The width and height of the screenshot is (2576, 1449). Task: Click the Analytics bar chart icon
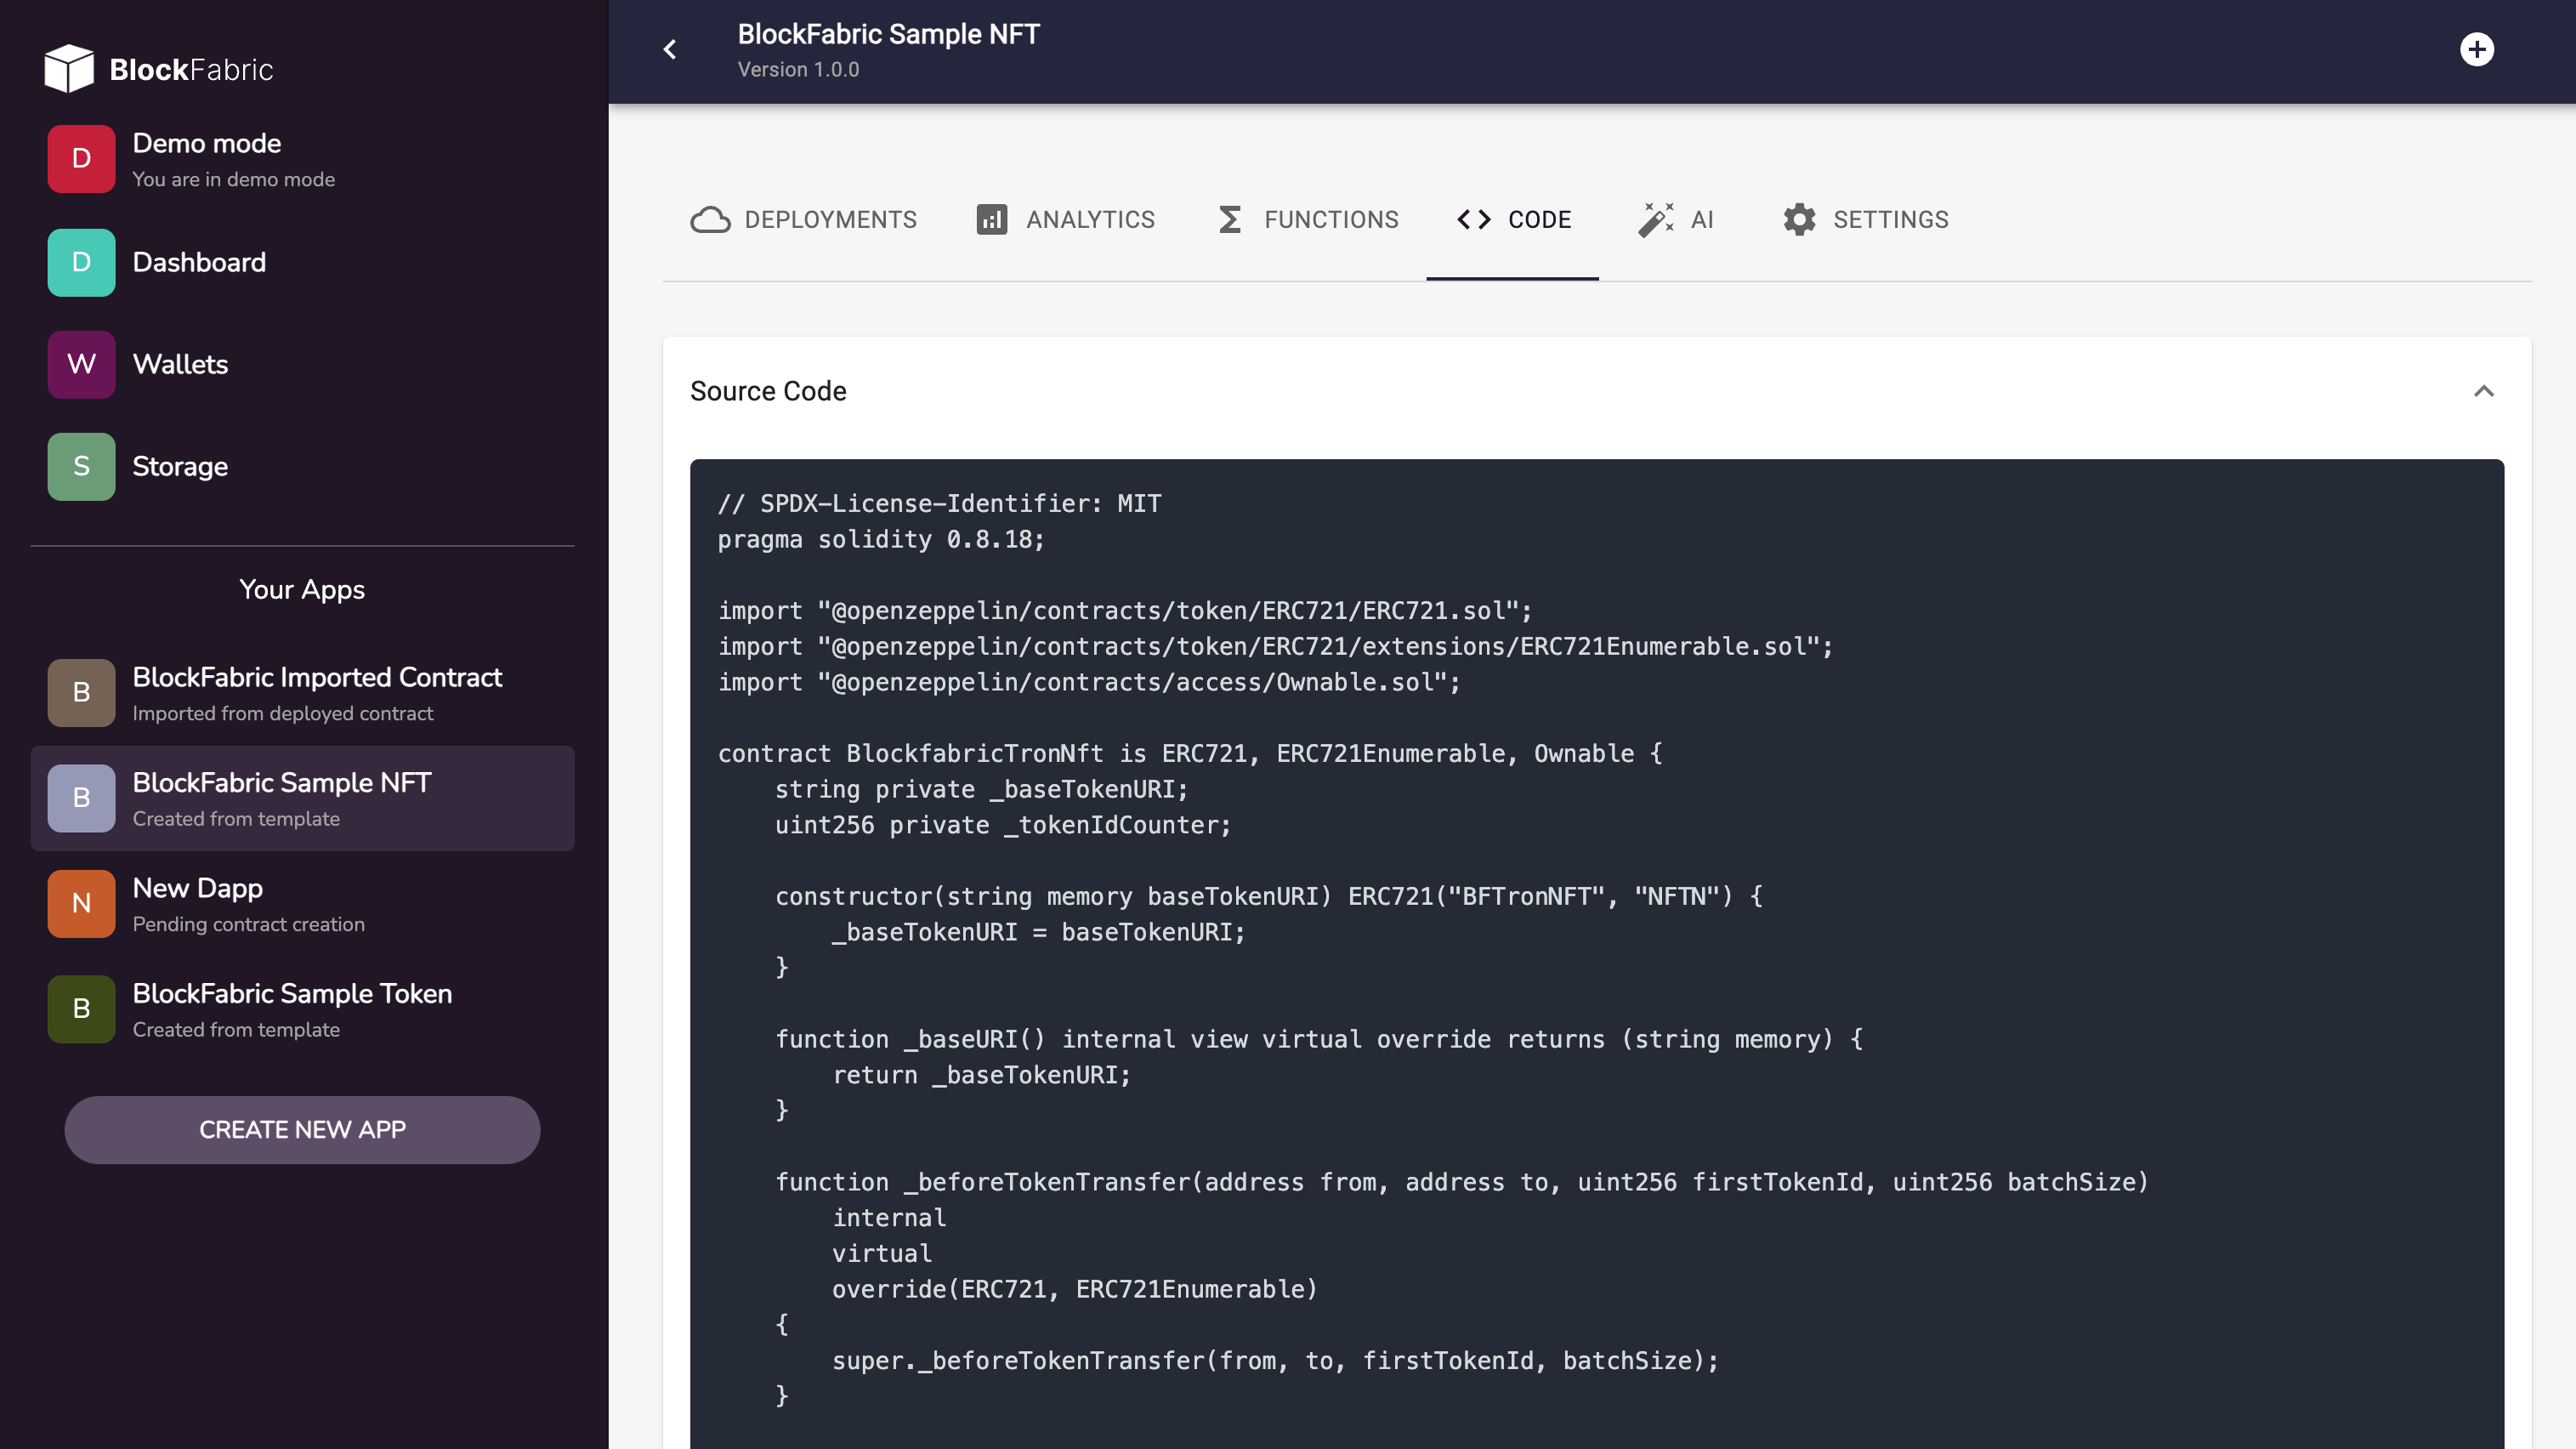coord(992,218)
